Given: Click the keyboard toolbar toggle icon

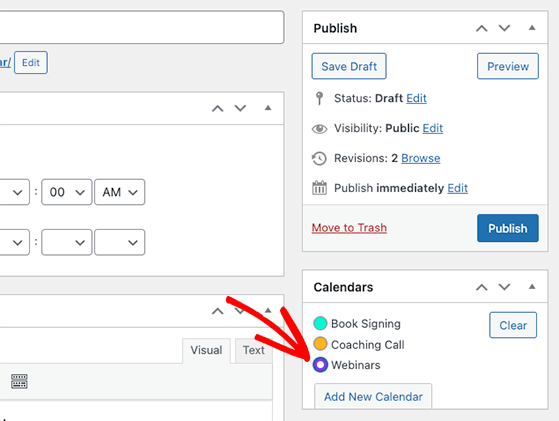Looking at the screenshot, I should point(19,381).
